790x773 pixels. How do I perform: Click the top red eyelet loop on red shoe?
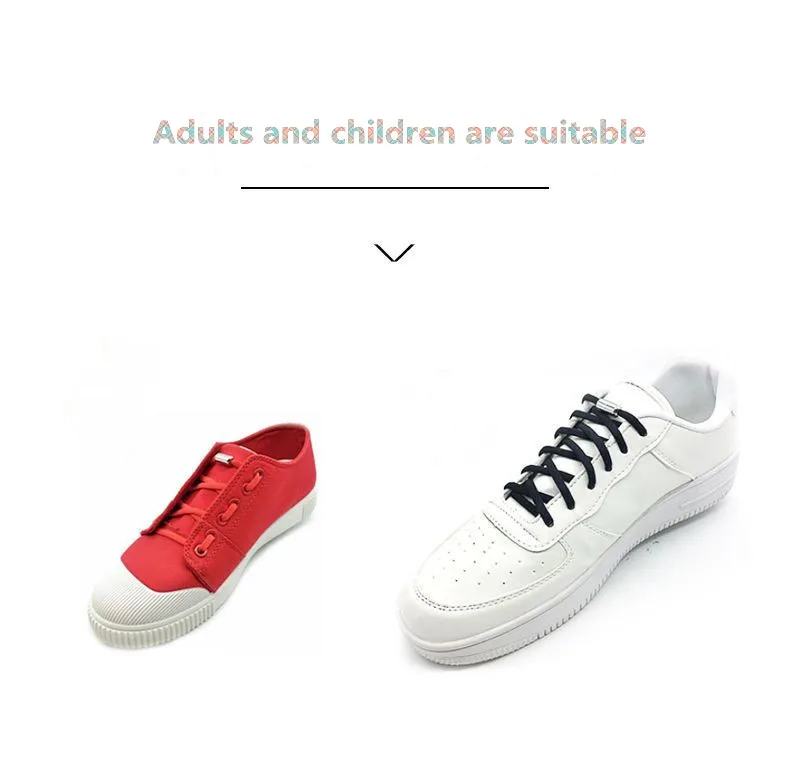(x=250, y=480)
